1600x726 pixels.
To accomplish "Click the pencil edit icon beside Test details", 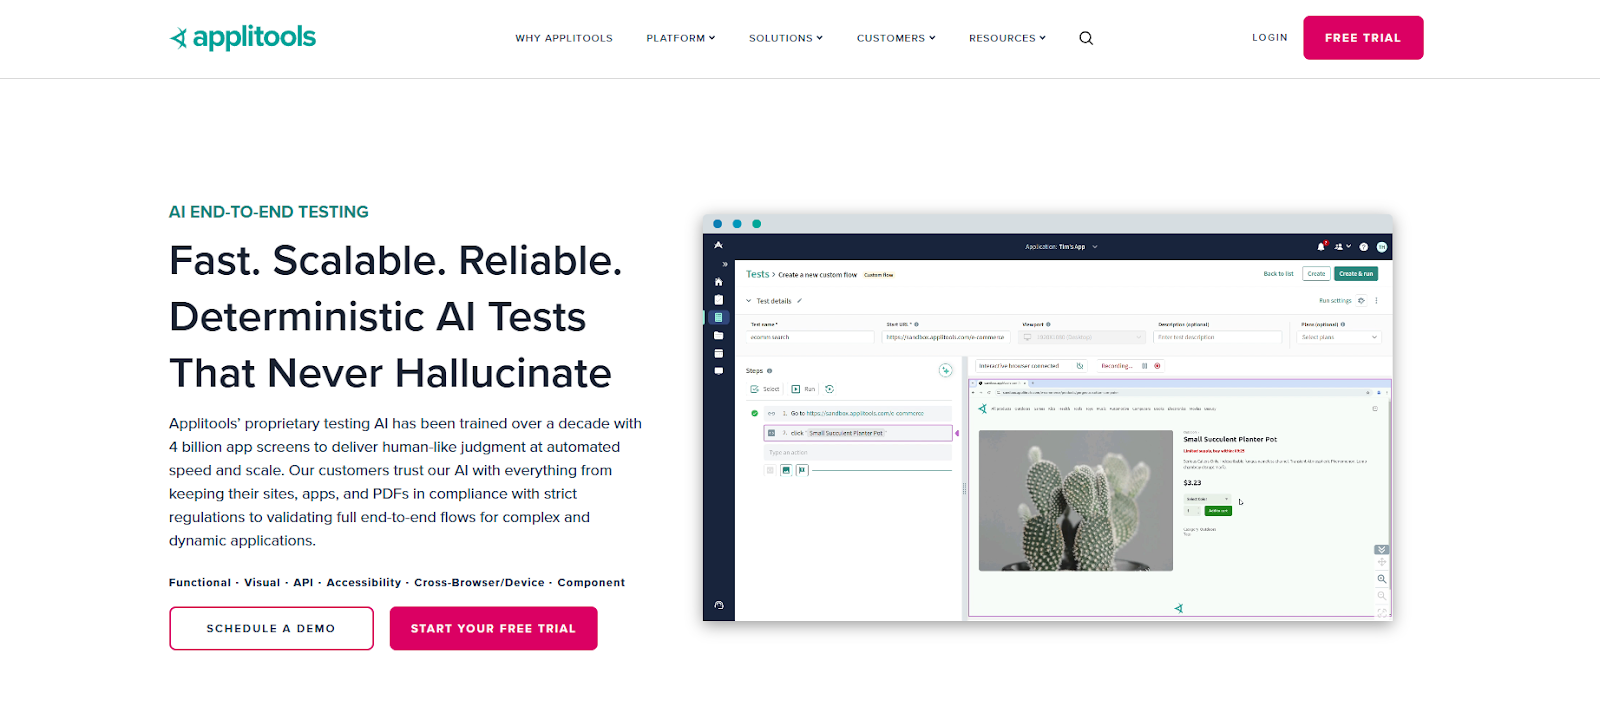I will (x=799, y=301).
